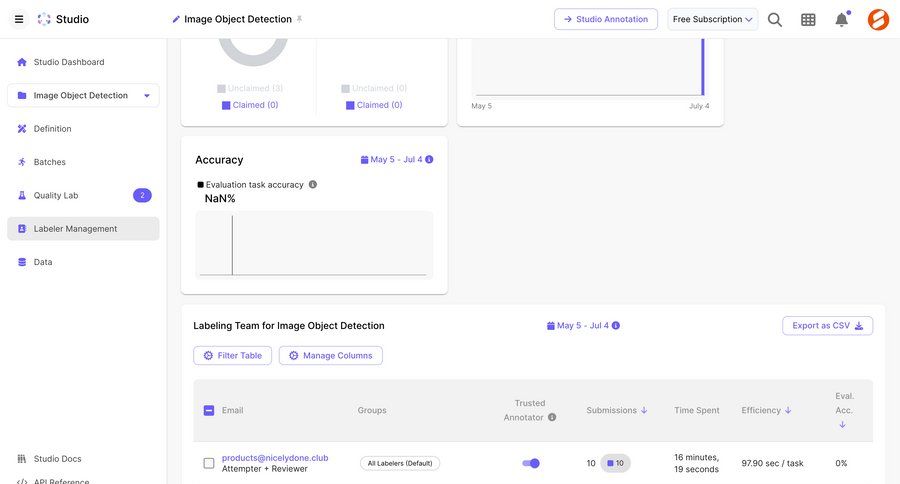Click the Email column header
The height and width of the screenshot is (484, 900).
click(x=232, y=411)
